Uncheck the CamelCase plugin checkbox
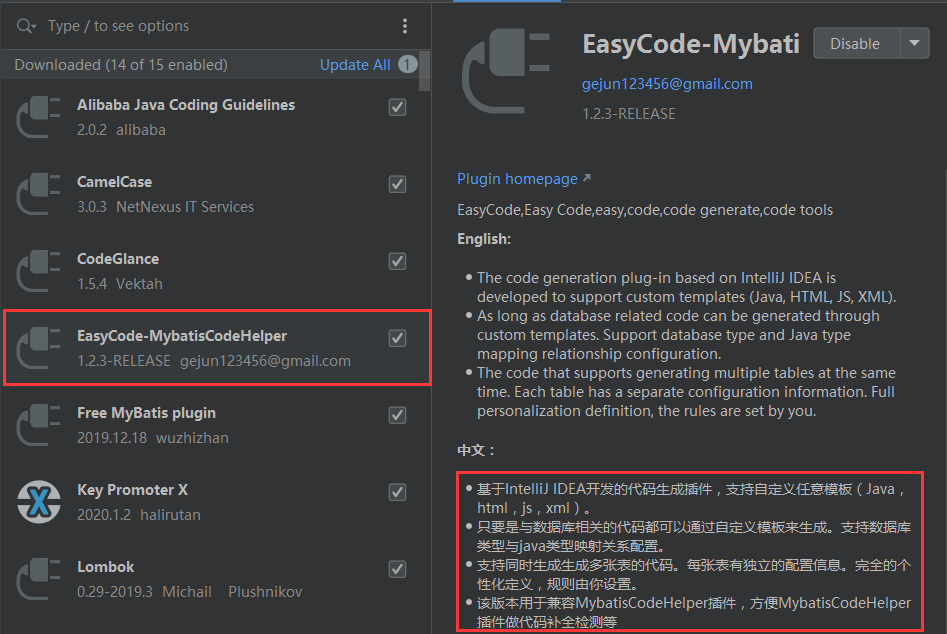 [397, 184]
